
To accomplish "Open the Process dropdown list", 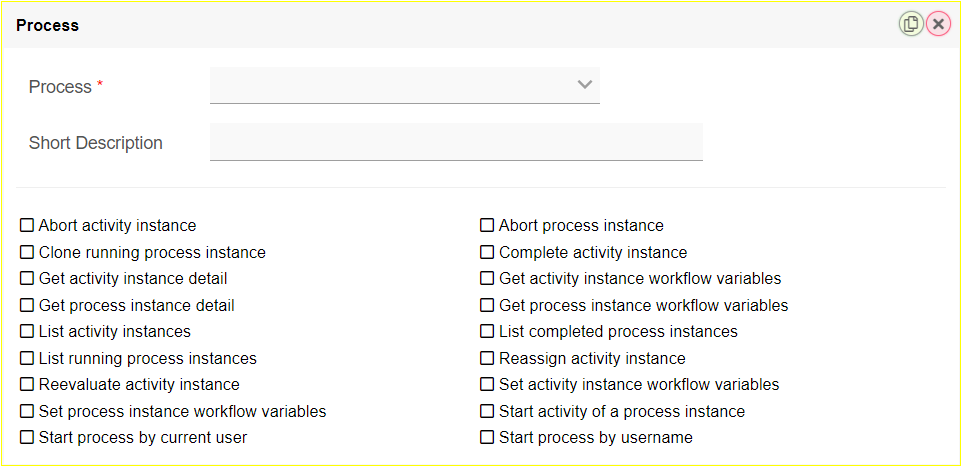I will point(404,85).
